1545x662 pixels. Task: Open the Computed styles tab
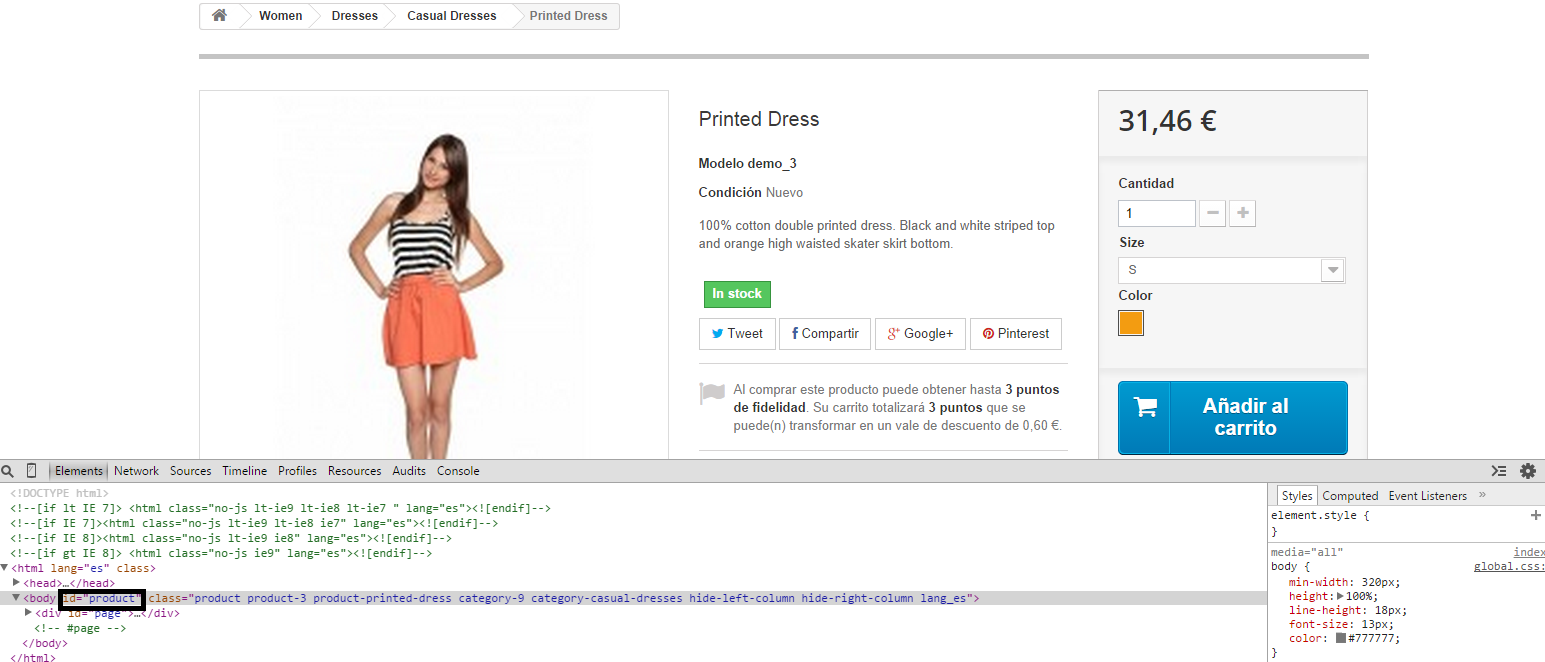tap(1350, 496)
